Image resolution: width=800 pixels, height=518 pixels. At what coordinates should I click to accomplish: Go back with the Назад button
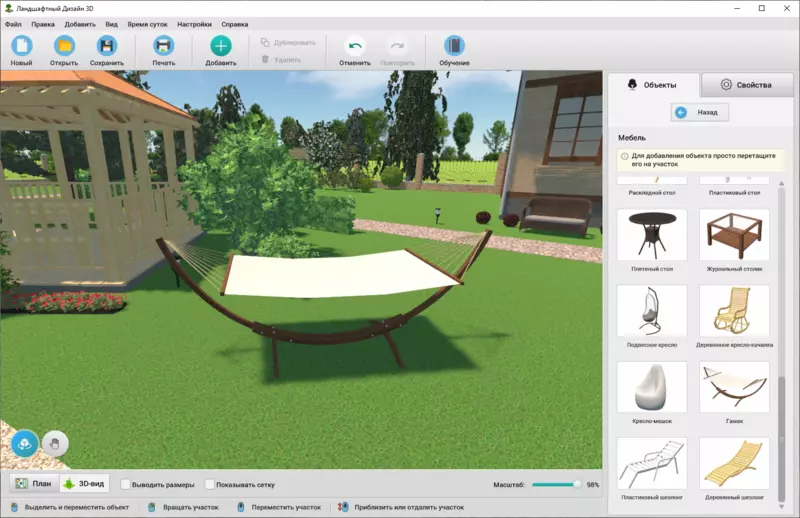click(699, 112)
